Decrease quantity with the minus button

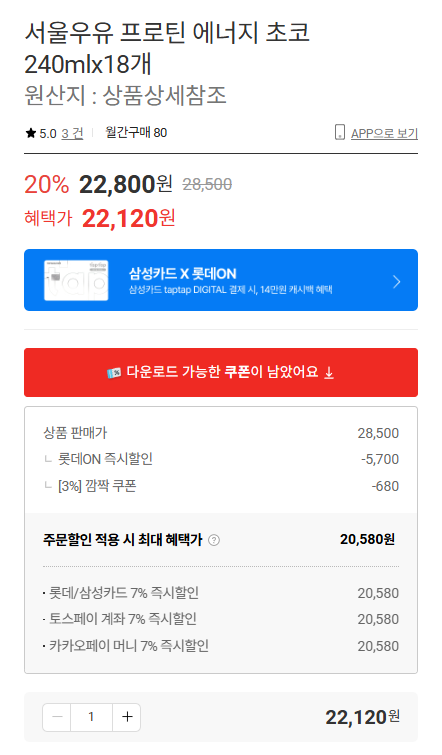(x=57, y=717)
